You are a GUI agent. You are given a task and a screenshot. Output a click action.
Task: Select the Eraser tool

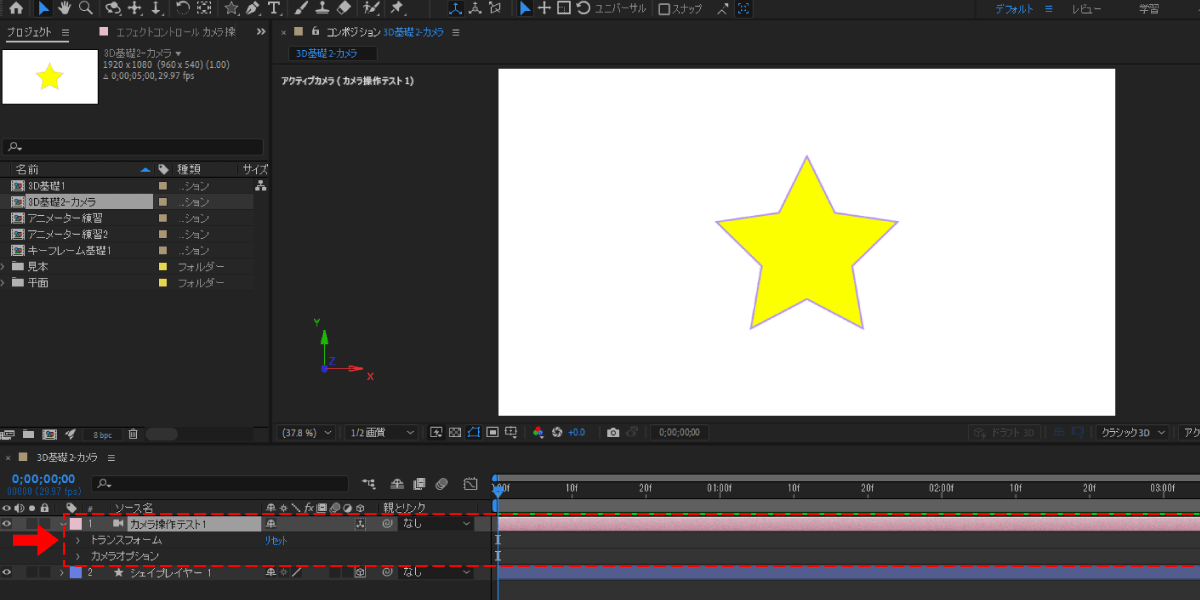click(344, 9)
